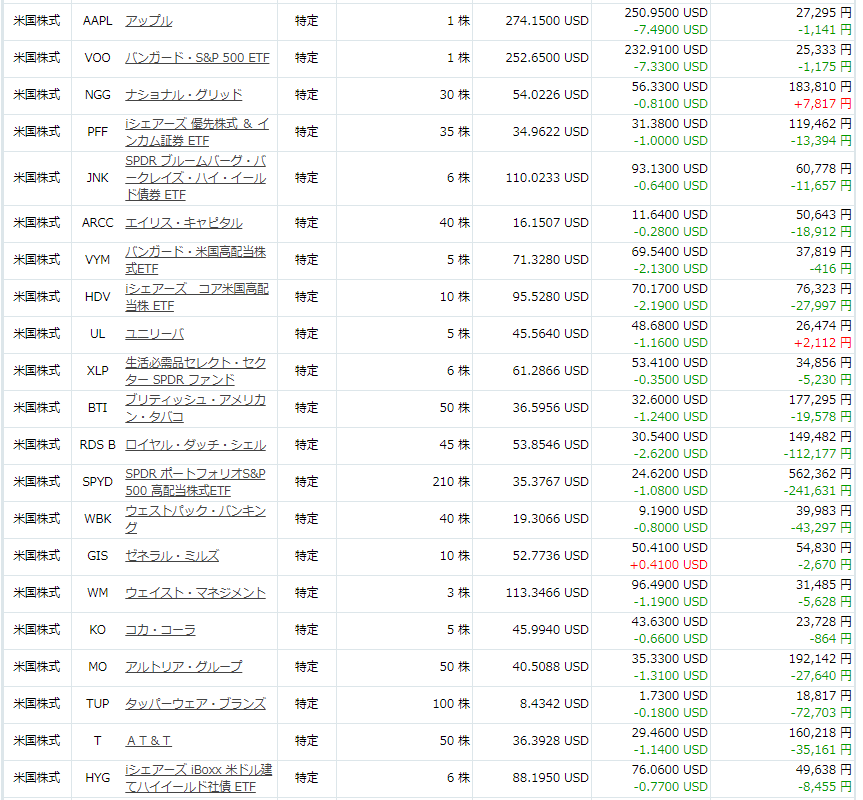This screenshot has height=800, width=863.
Task: Click the 1.7300 USD current price
Action: tap(673, 695)
